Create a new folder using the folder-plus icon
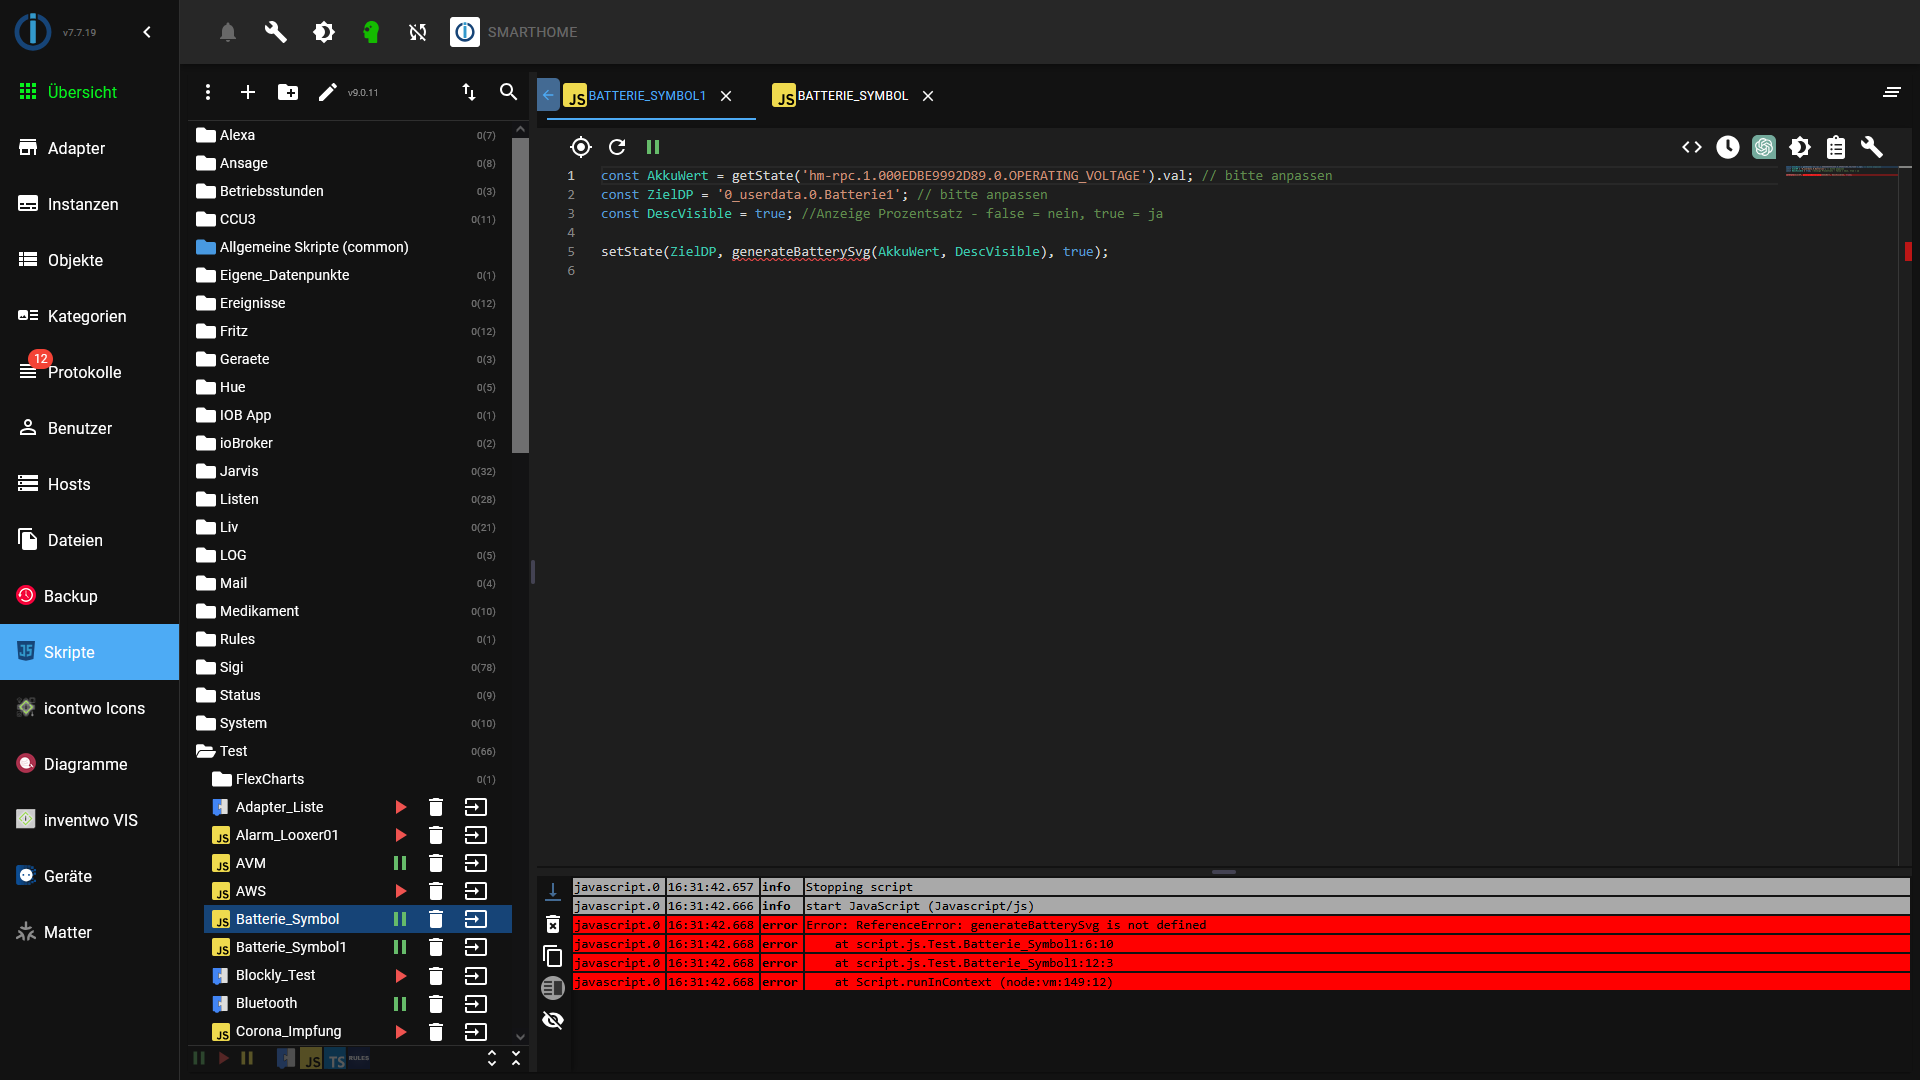This screenshot has width=1920, height=1080. pos(288,92)
